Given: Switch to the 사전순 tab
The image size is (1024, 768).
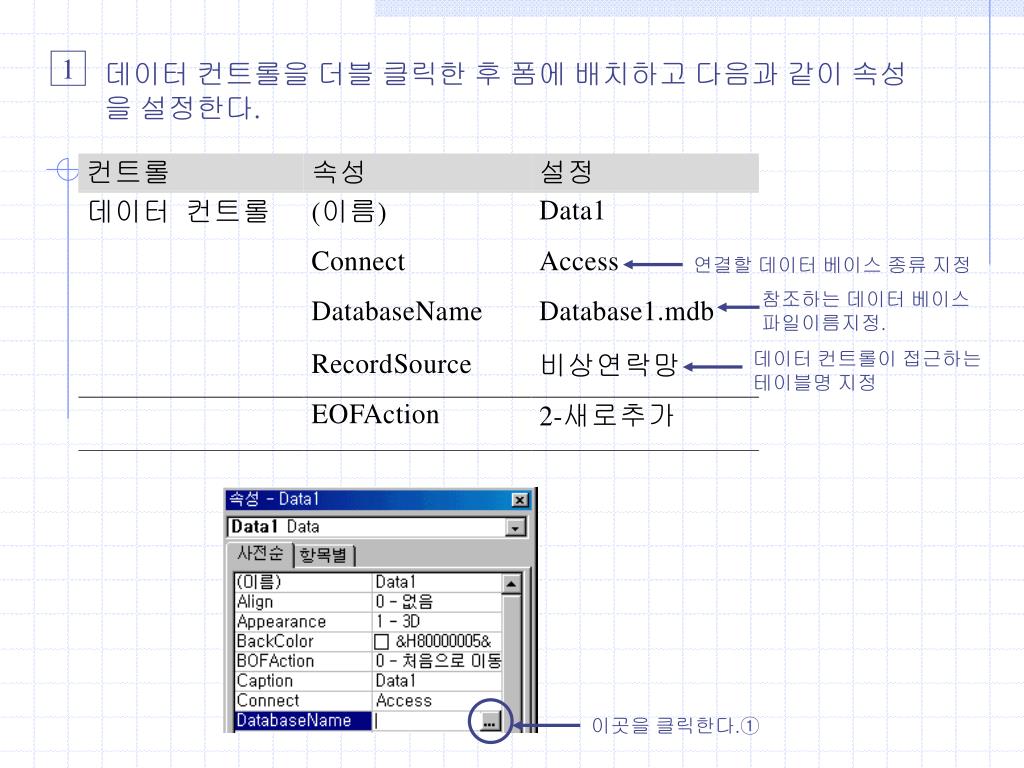Looking at the screenshot, I should pos(260,554).
